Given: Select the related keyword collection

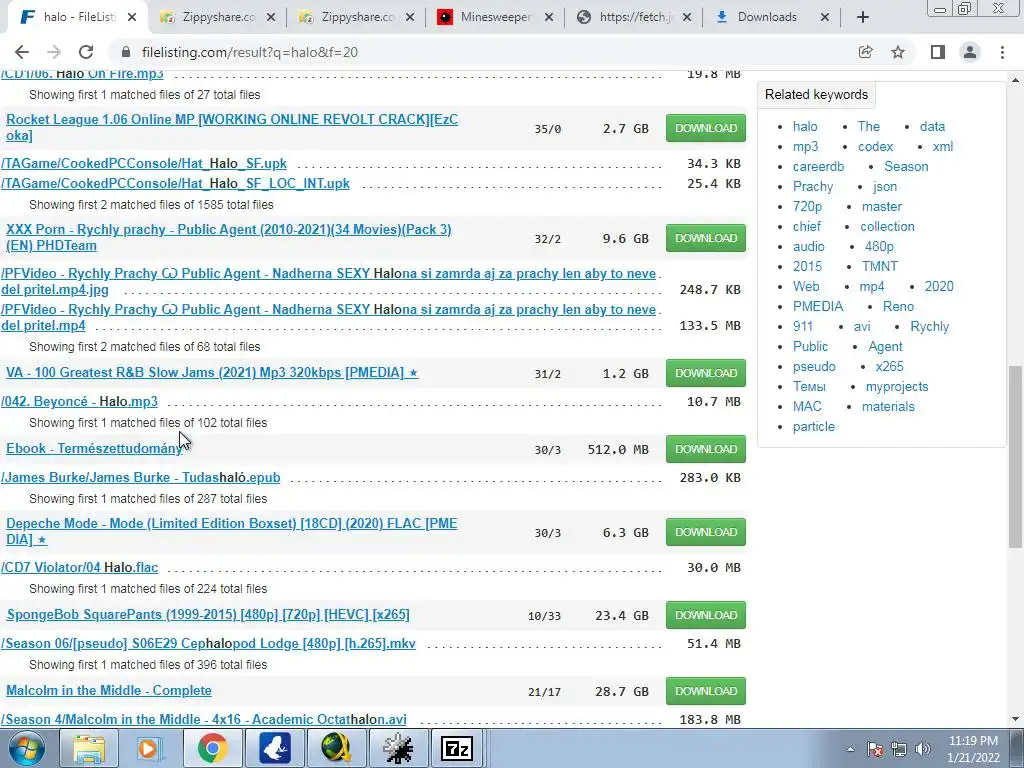Looking at the screenshot, I should click(x=887, y=227).
